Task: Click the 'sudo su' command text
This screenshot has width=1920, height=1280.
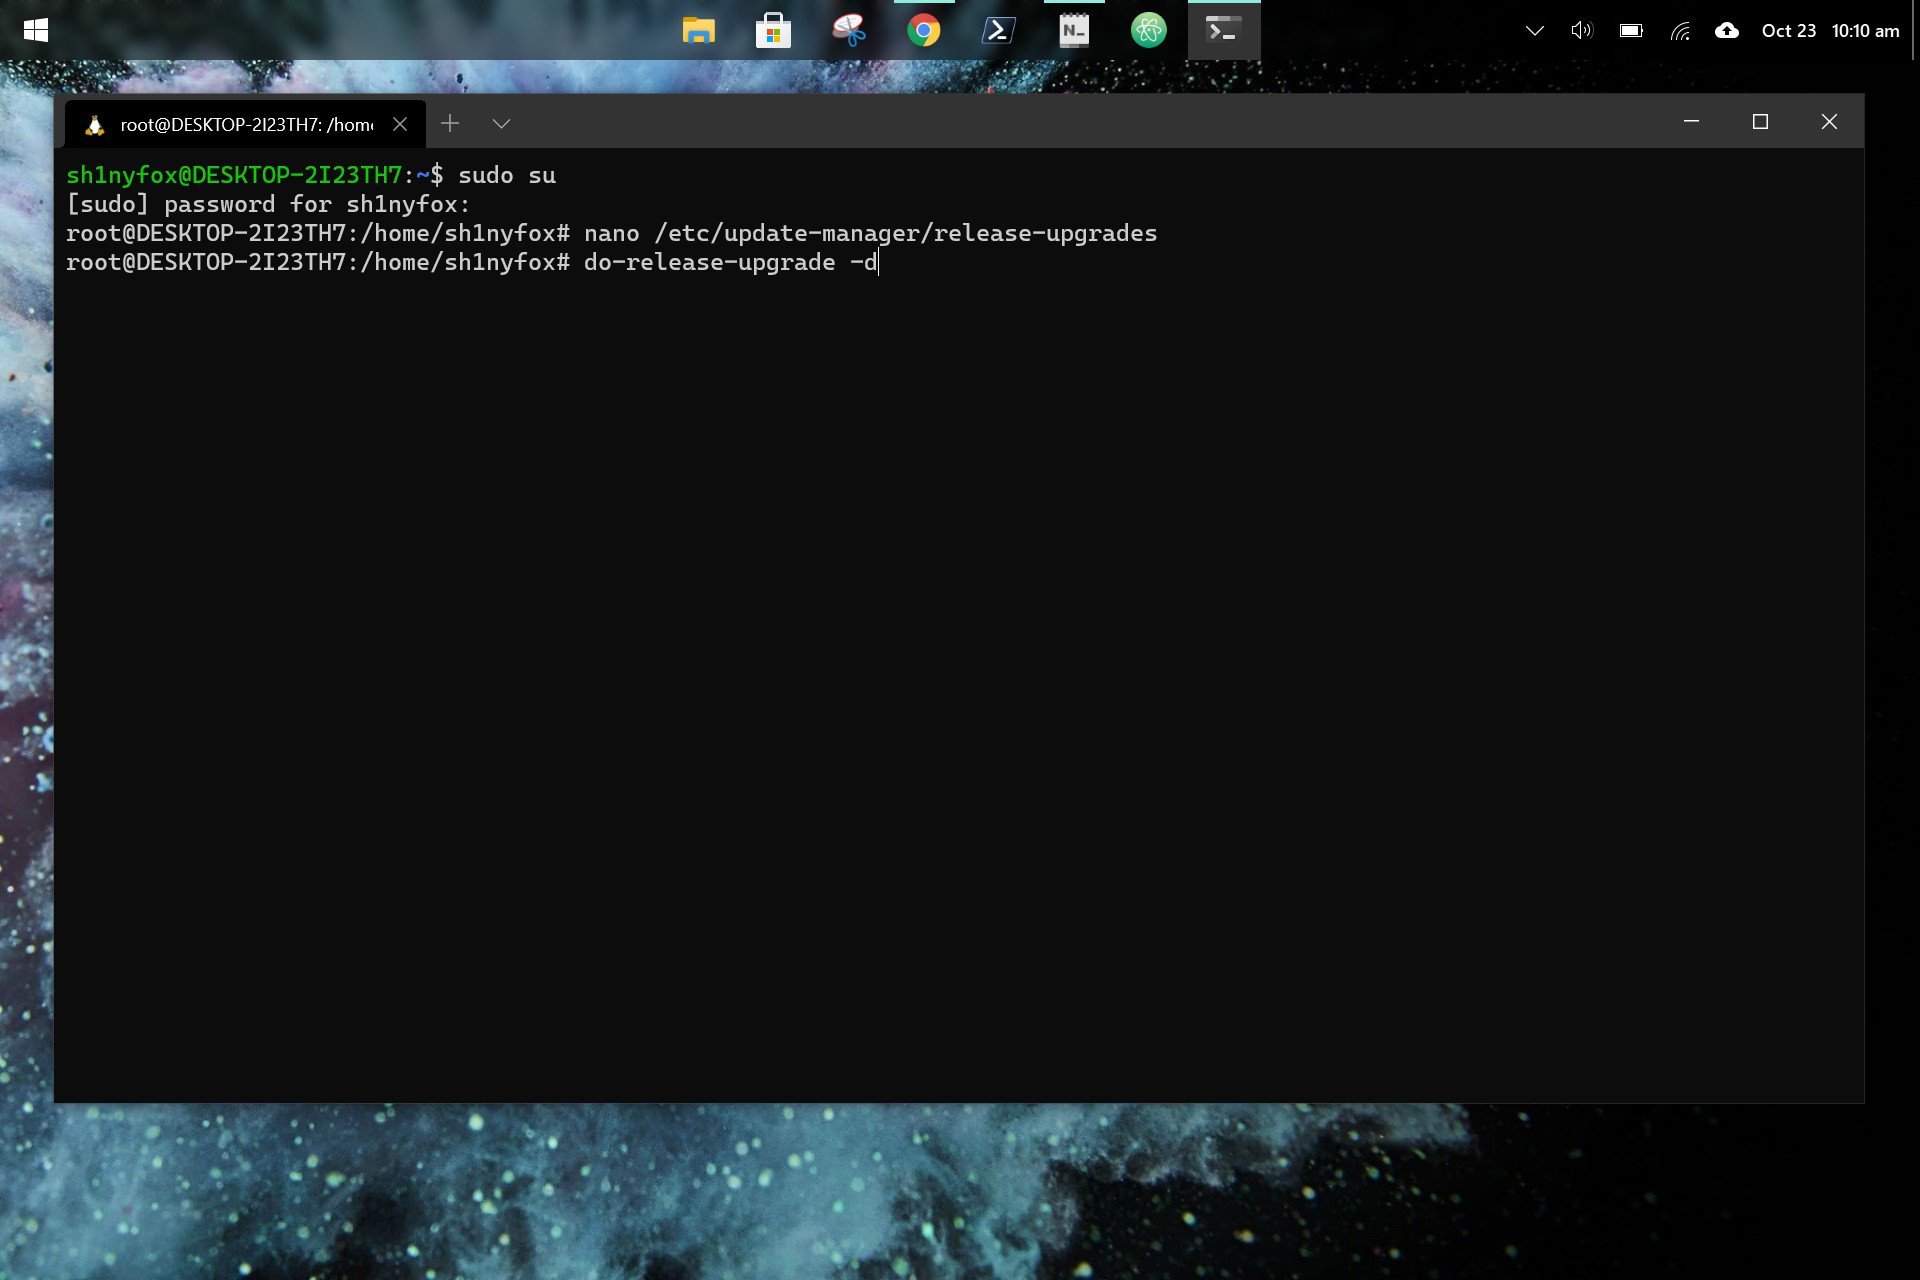Action: coord(507,175)
